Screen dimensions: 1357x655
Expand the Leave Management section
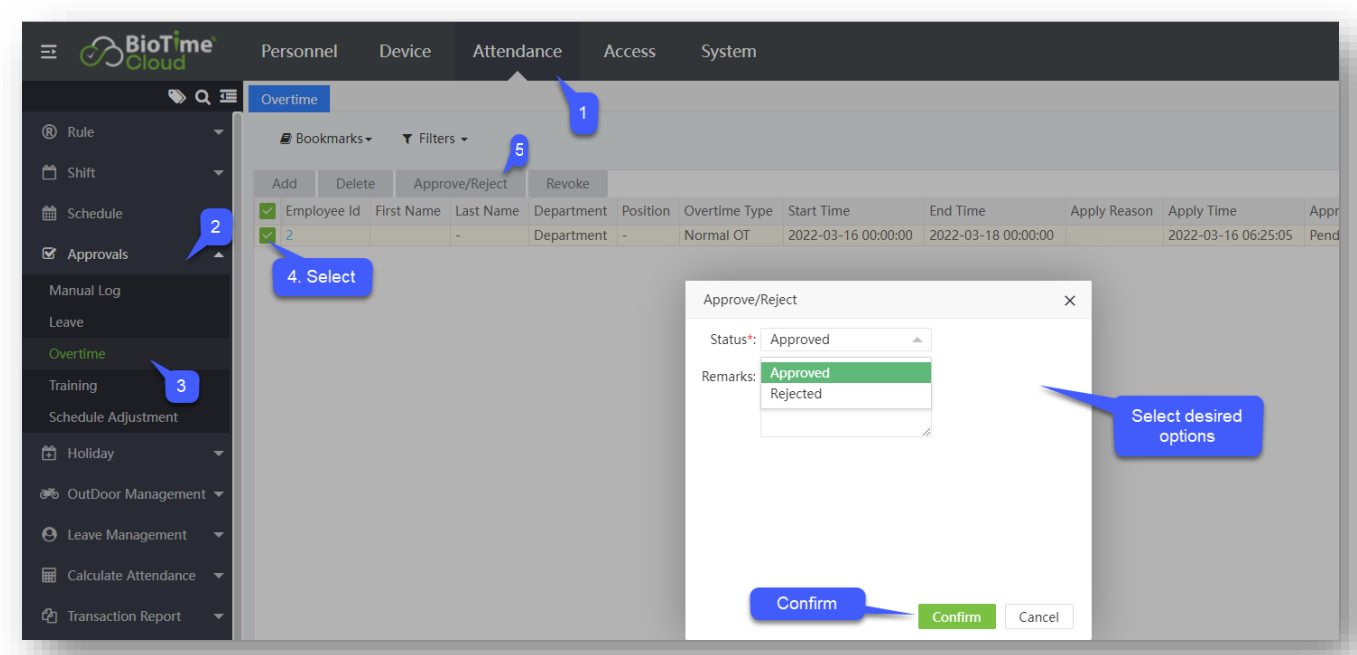click(127, 535)
